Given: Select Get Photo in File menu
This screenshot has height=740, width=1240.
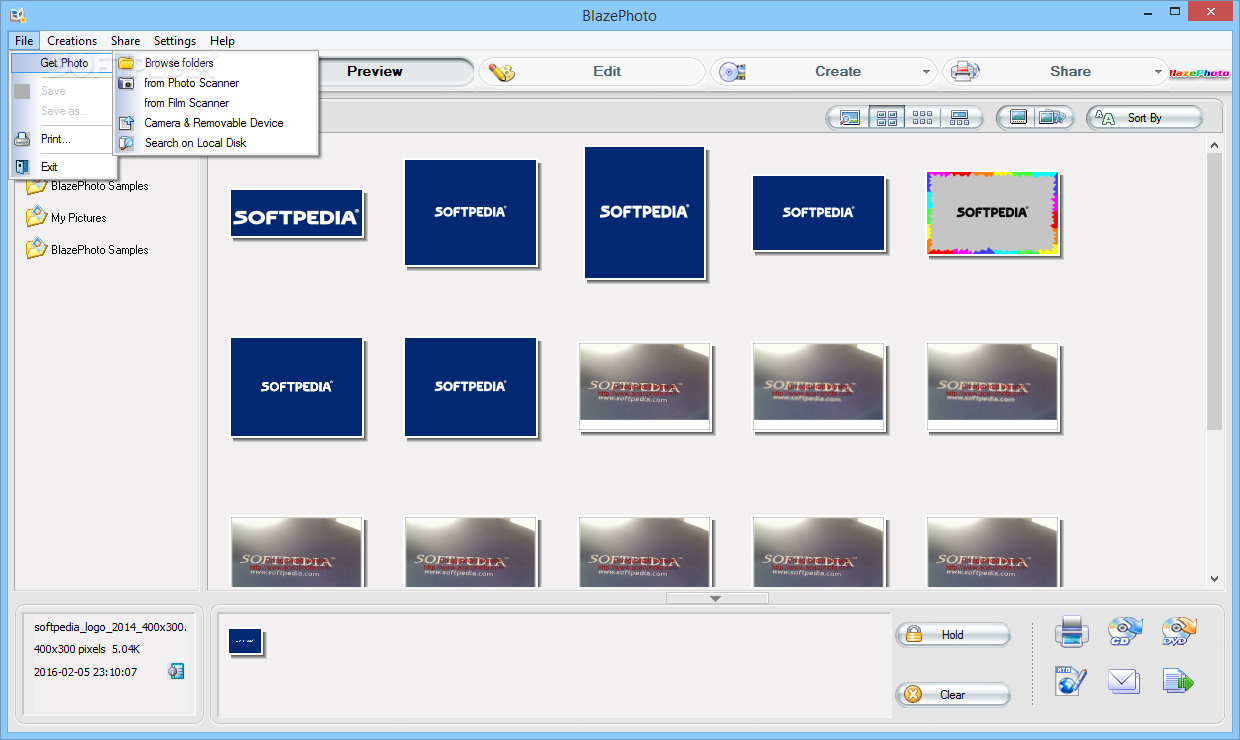Looking at the screenshot, I should 64,63.
